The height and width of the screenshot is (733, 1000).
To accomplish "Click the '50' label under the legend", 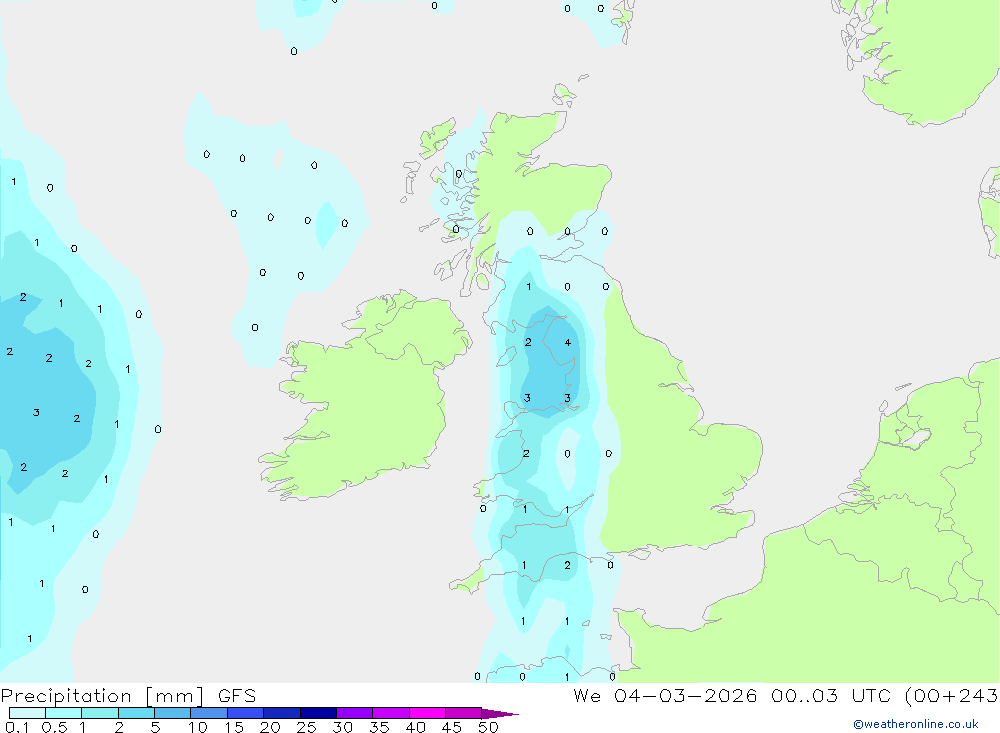I will pyautogui.click(x=488, y=727).
